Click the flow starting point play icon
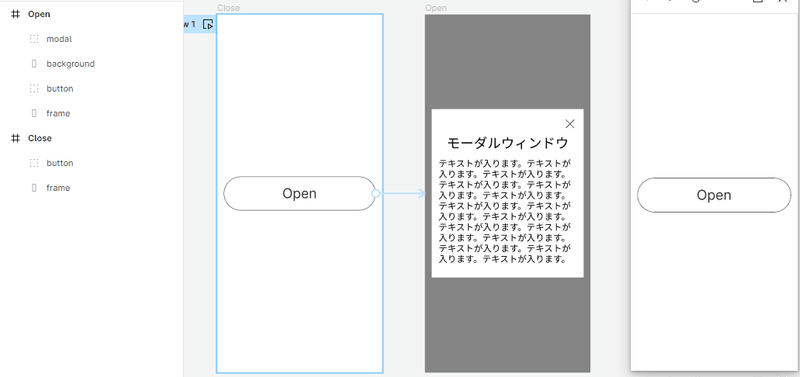 [208, 24]
